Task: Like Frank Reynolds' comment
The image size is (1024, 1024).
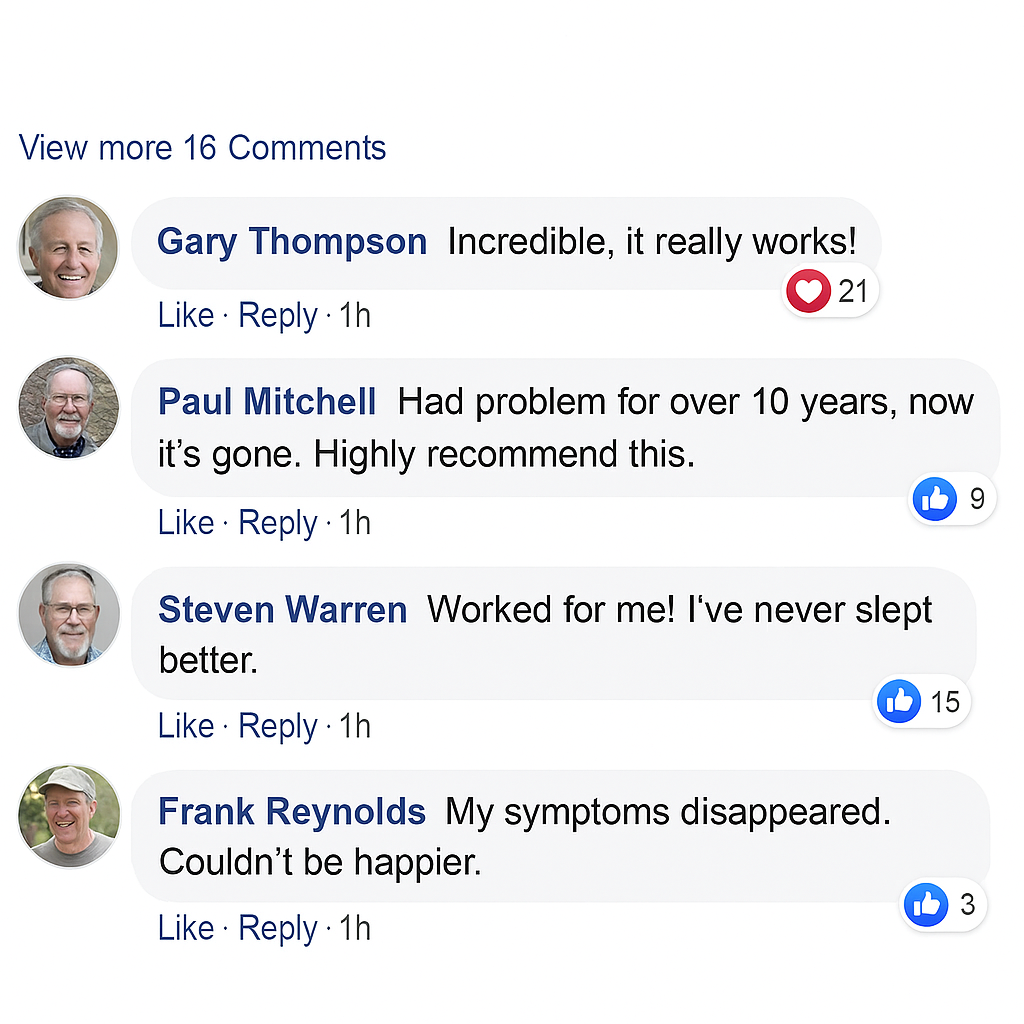Action: click(x=186, y=928)
